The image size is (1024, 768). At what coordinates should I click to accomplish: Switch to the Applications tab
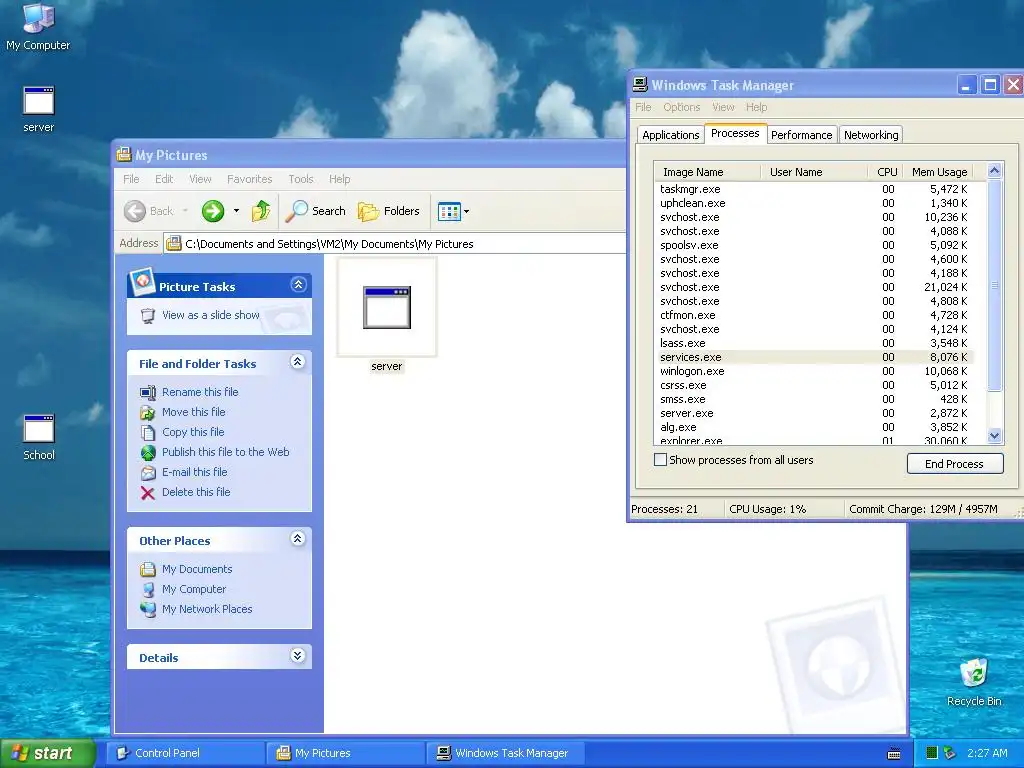tap(671, 135)
